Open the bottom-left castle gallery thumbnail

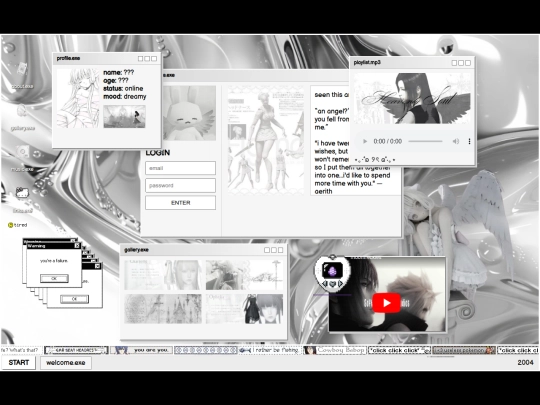(x=163, y=309)
